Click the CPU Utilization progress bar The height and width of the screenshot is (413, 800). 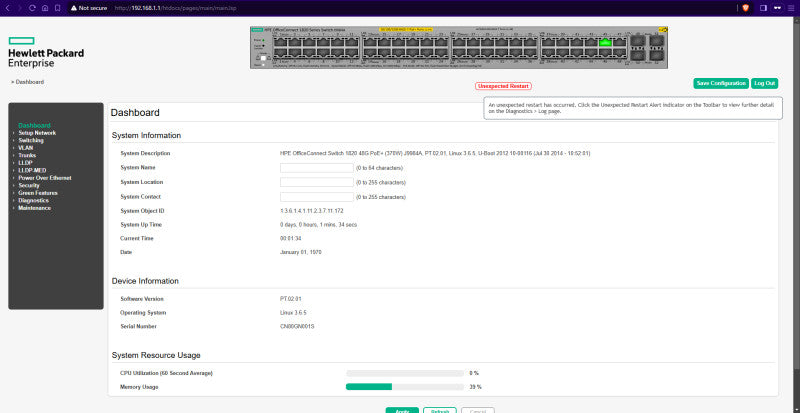click(x=405, y=373)
